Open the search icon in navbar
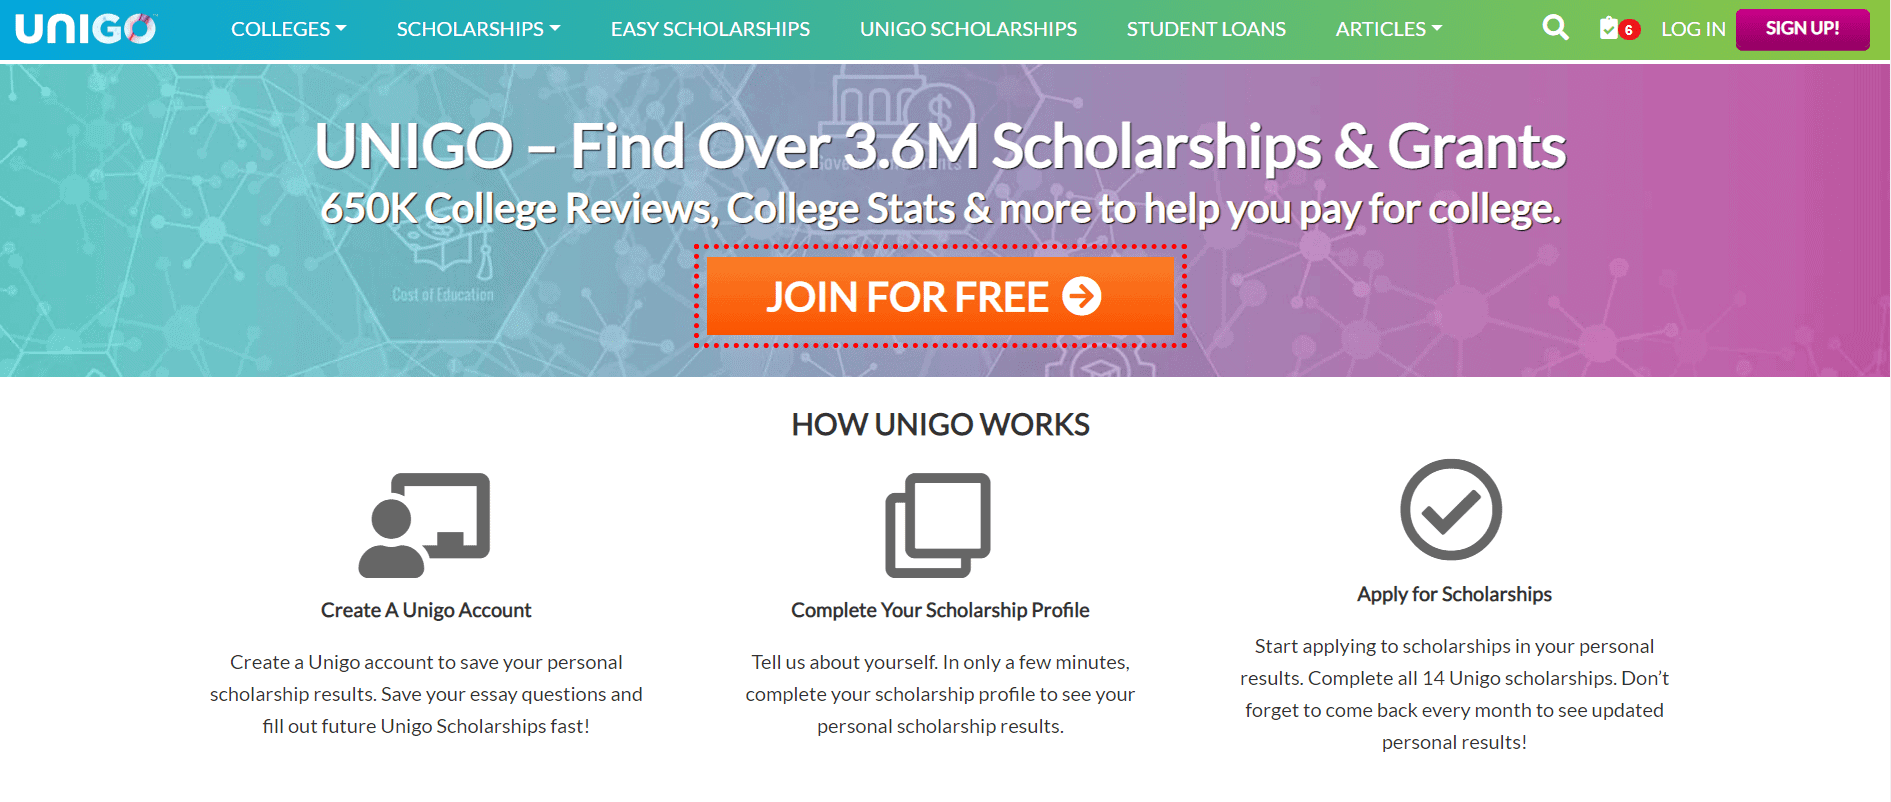The width and height of the screenshot is (1891, 802). coord(1555,28)
